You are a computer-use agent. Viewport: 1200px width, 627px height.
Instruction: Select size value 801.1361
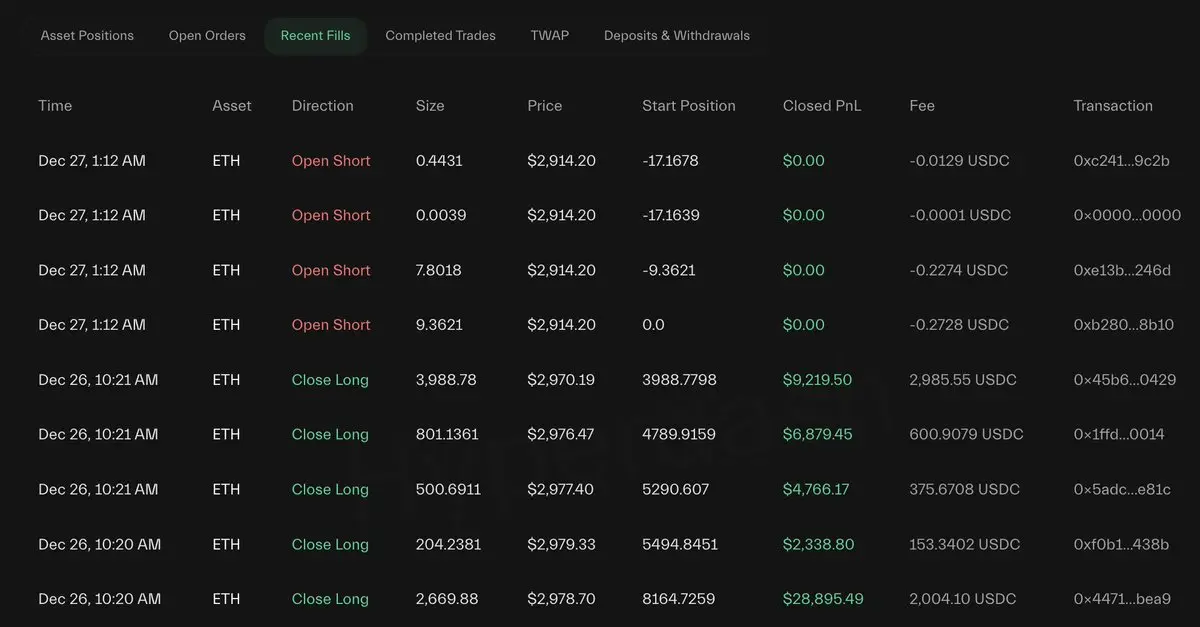point(447,434)
